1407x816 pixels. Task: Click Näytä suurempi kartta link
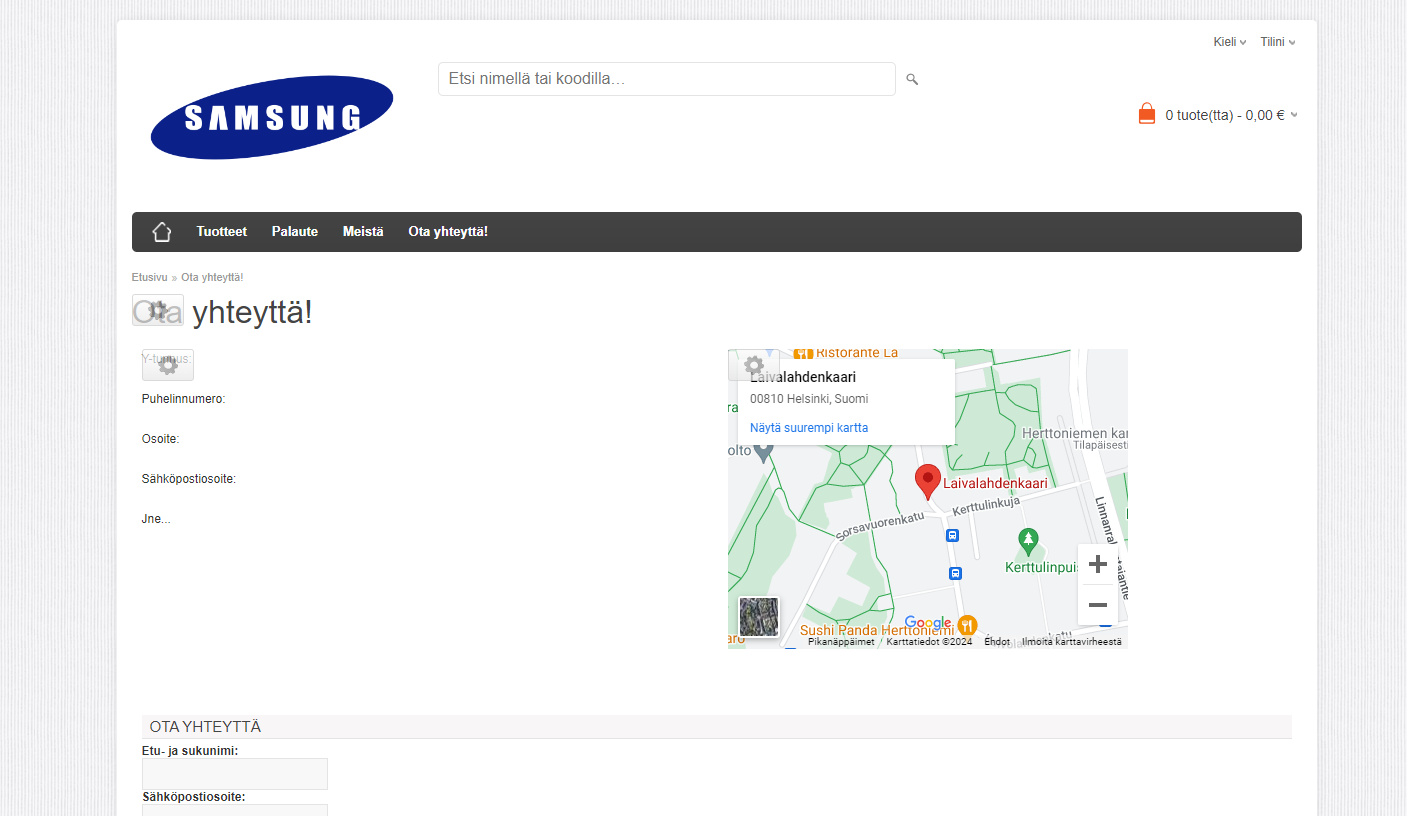coord(809,428)
